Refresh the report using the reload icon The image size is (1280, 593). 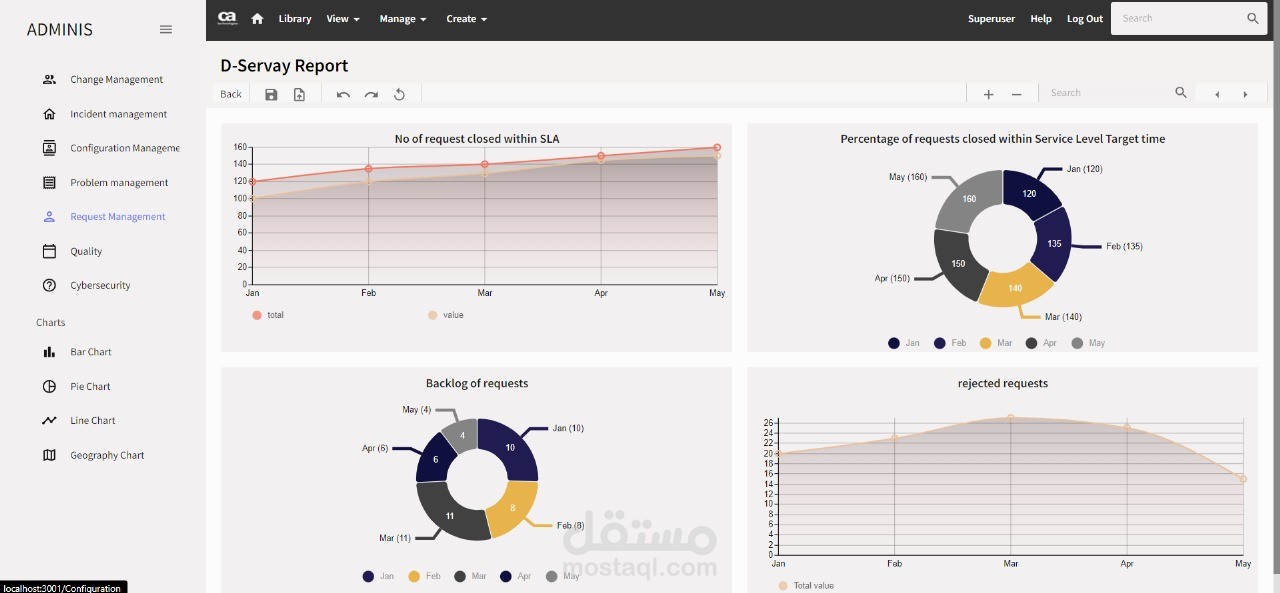(399, 93)
